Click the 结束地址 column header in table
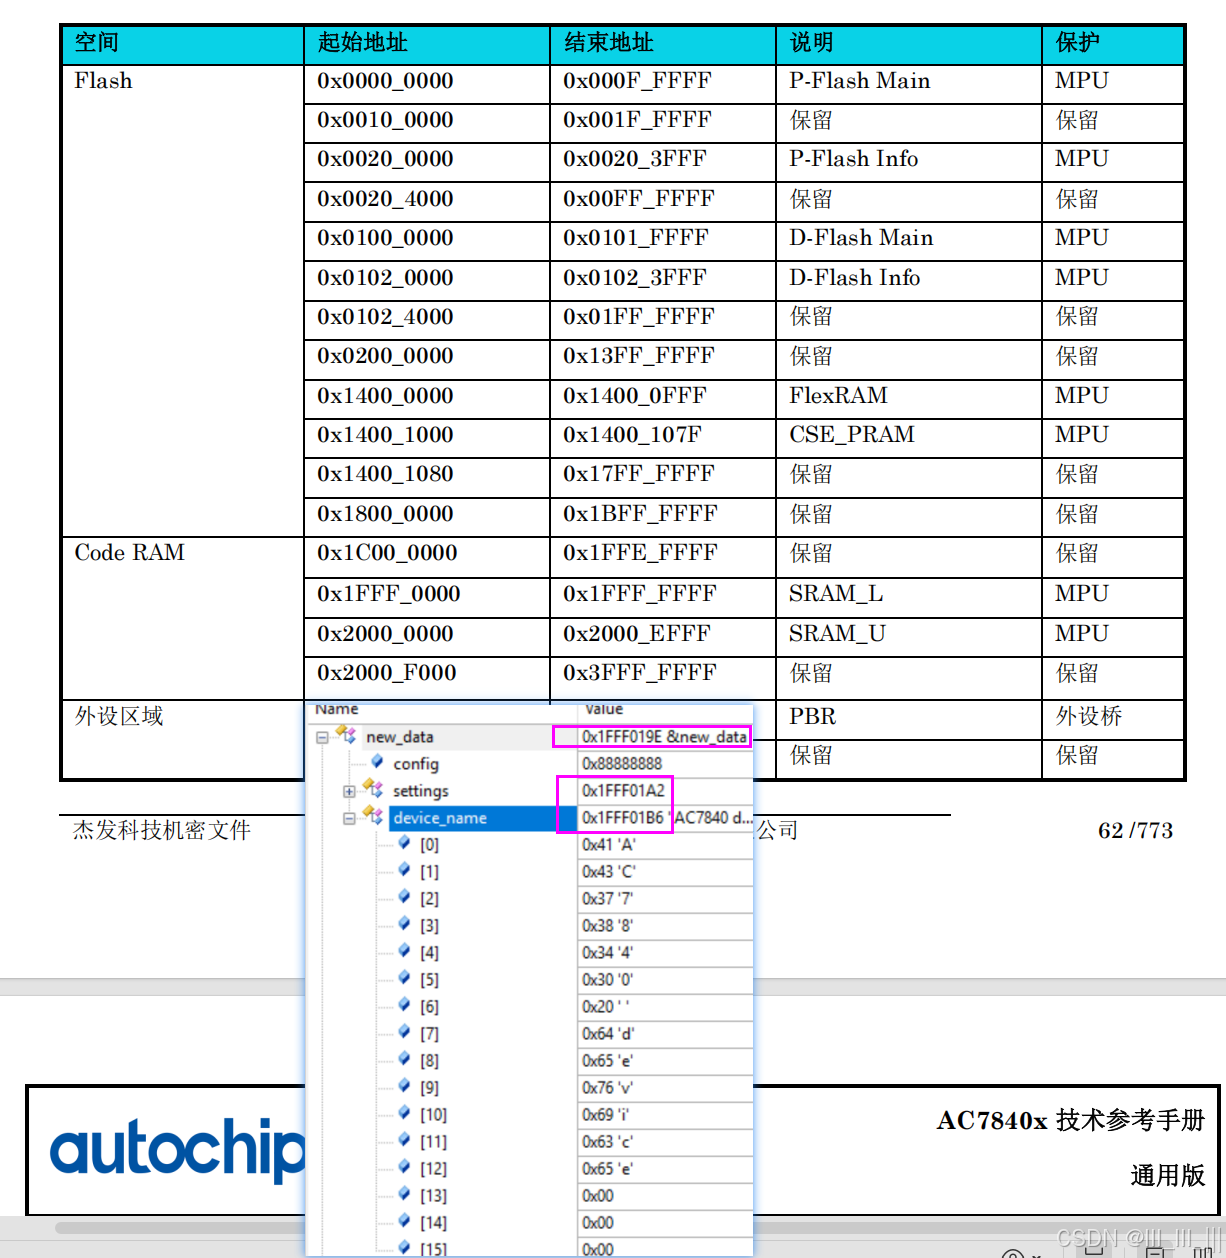The height and width of the screenshot is (1258, 1226). tap(663, 45)
